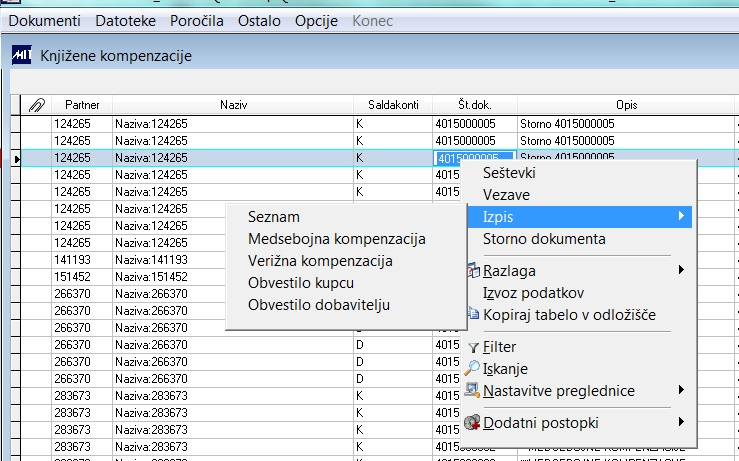Open the Poročila menu

[197, 21]
